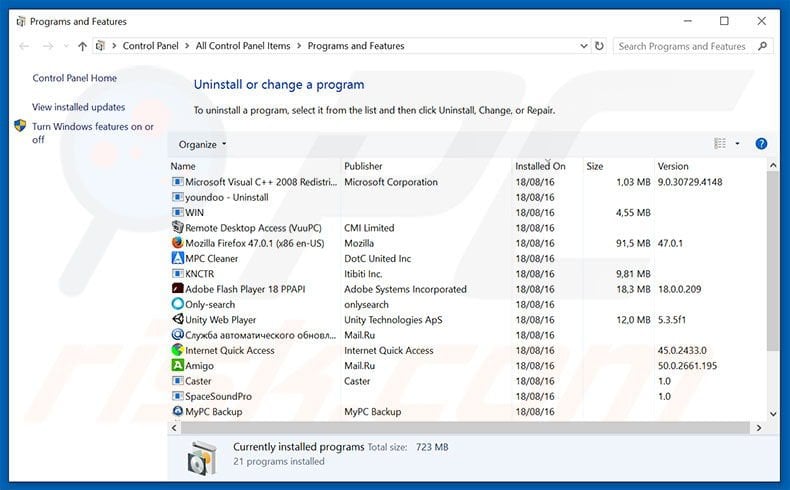Click the youndoo - Uninstall program icon
This screenshot has height=490, width=790.
click(177, 197)
